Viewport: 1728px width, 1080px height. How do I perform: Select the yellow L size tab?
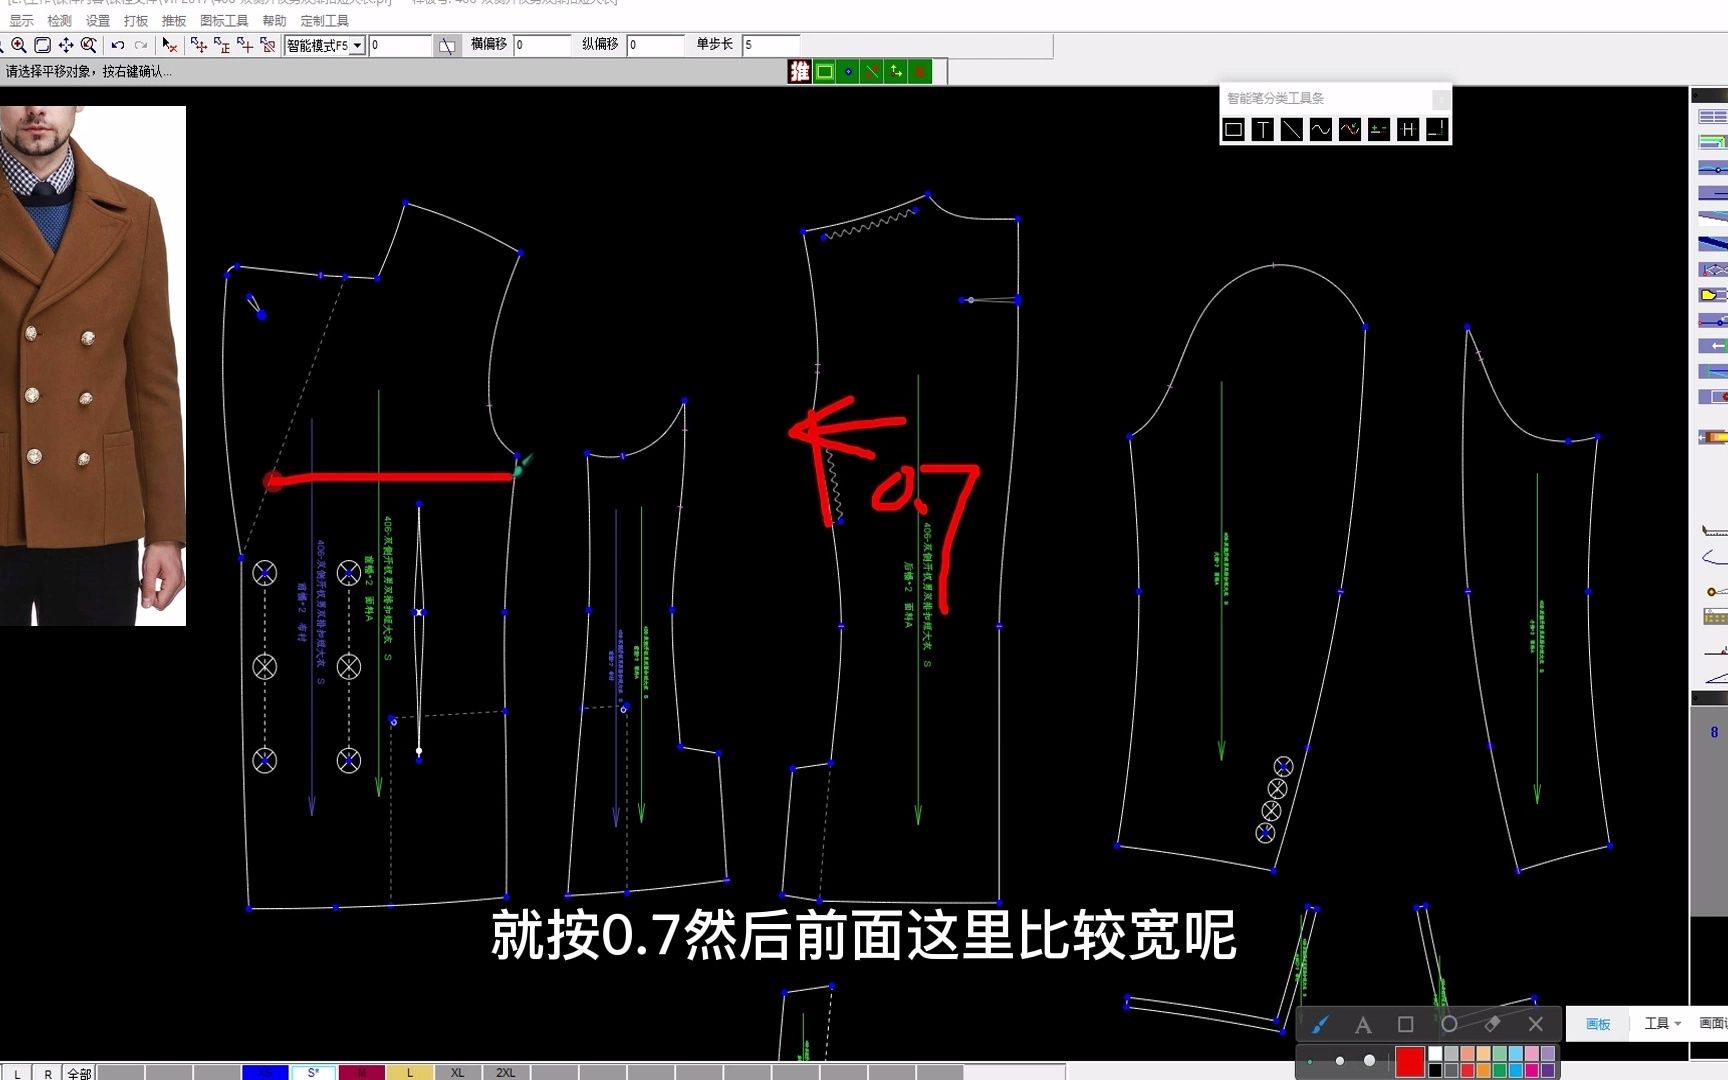tap(409, 1073)
